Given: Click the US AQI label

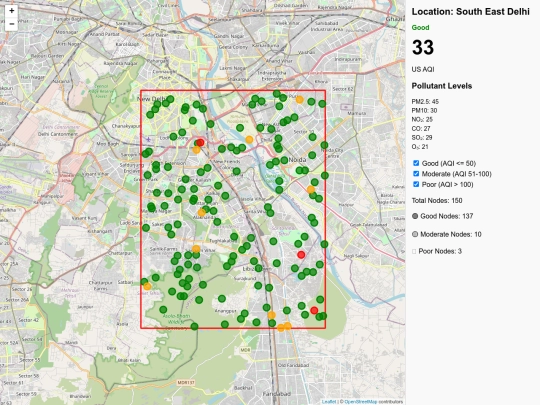Looking at the screenshot, I should coord(423,69).
